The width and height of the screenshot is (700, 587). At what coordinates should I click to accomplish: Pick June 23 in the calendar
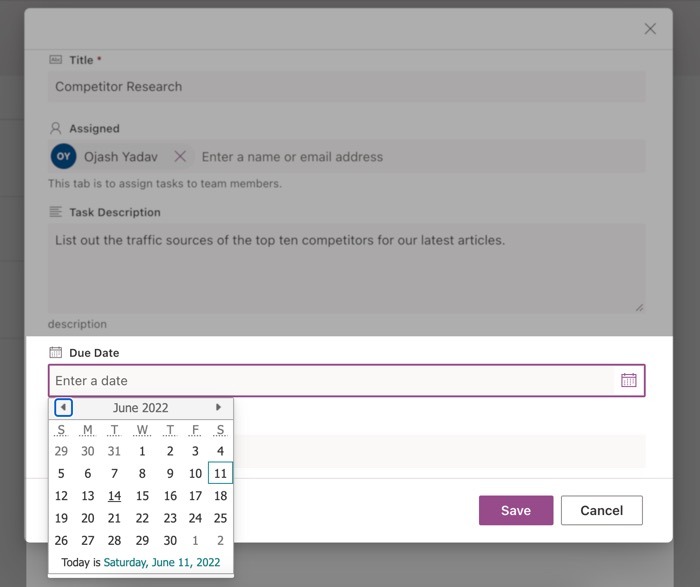click(170, 518)
